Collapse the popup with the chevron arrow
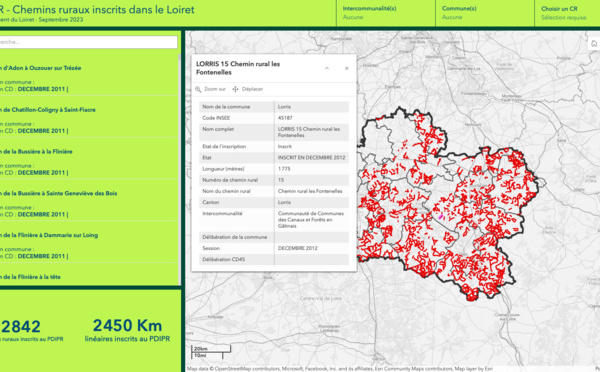 pyautogui.click(x=327, y=68)
